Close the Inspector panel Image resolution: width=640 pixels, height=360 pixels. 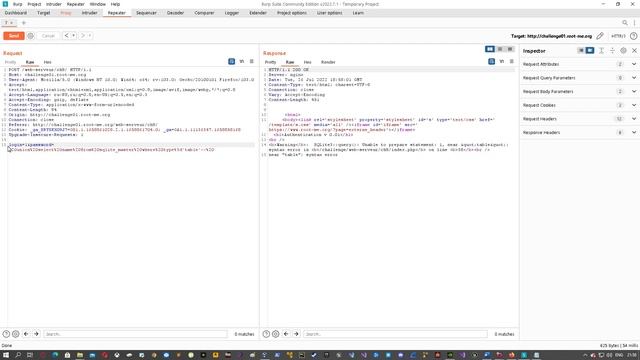pyautogui.click(x=634, y=51)
